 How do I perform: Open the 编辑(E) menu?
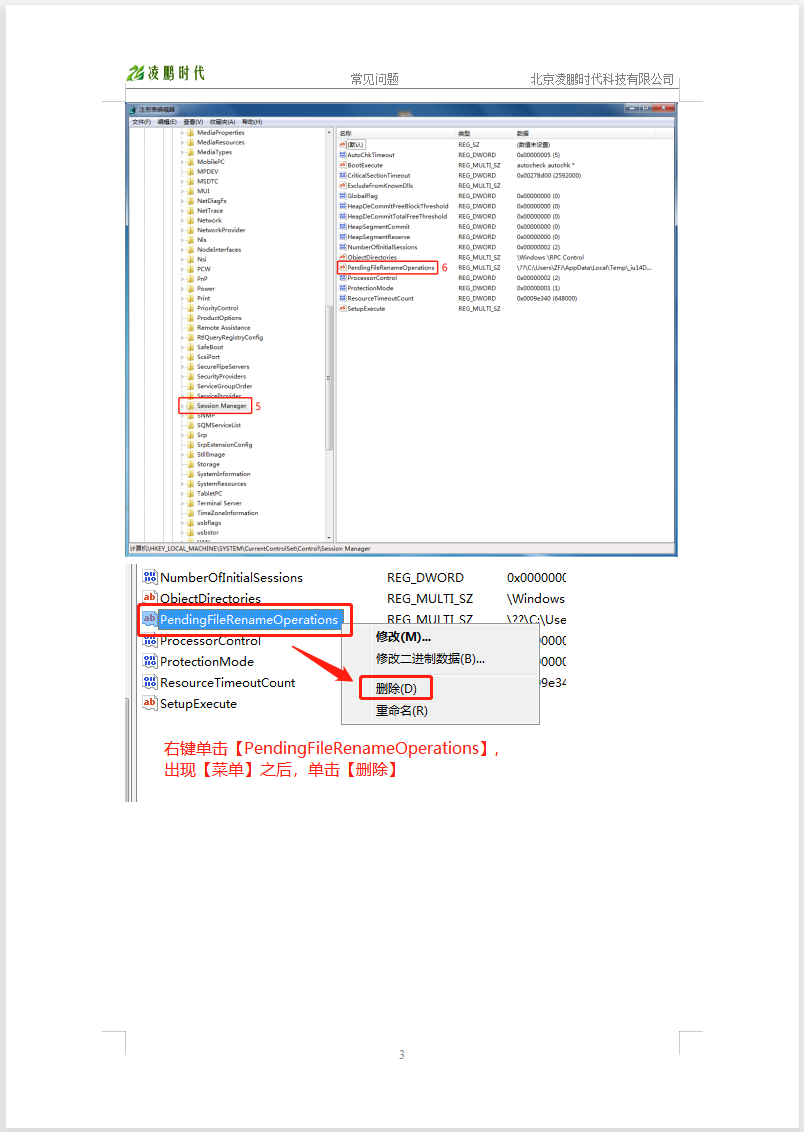[167, 122]
